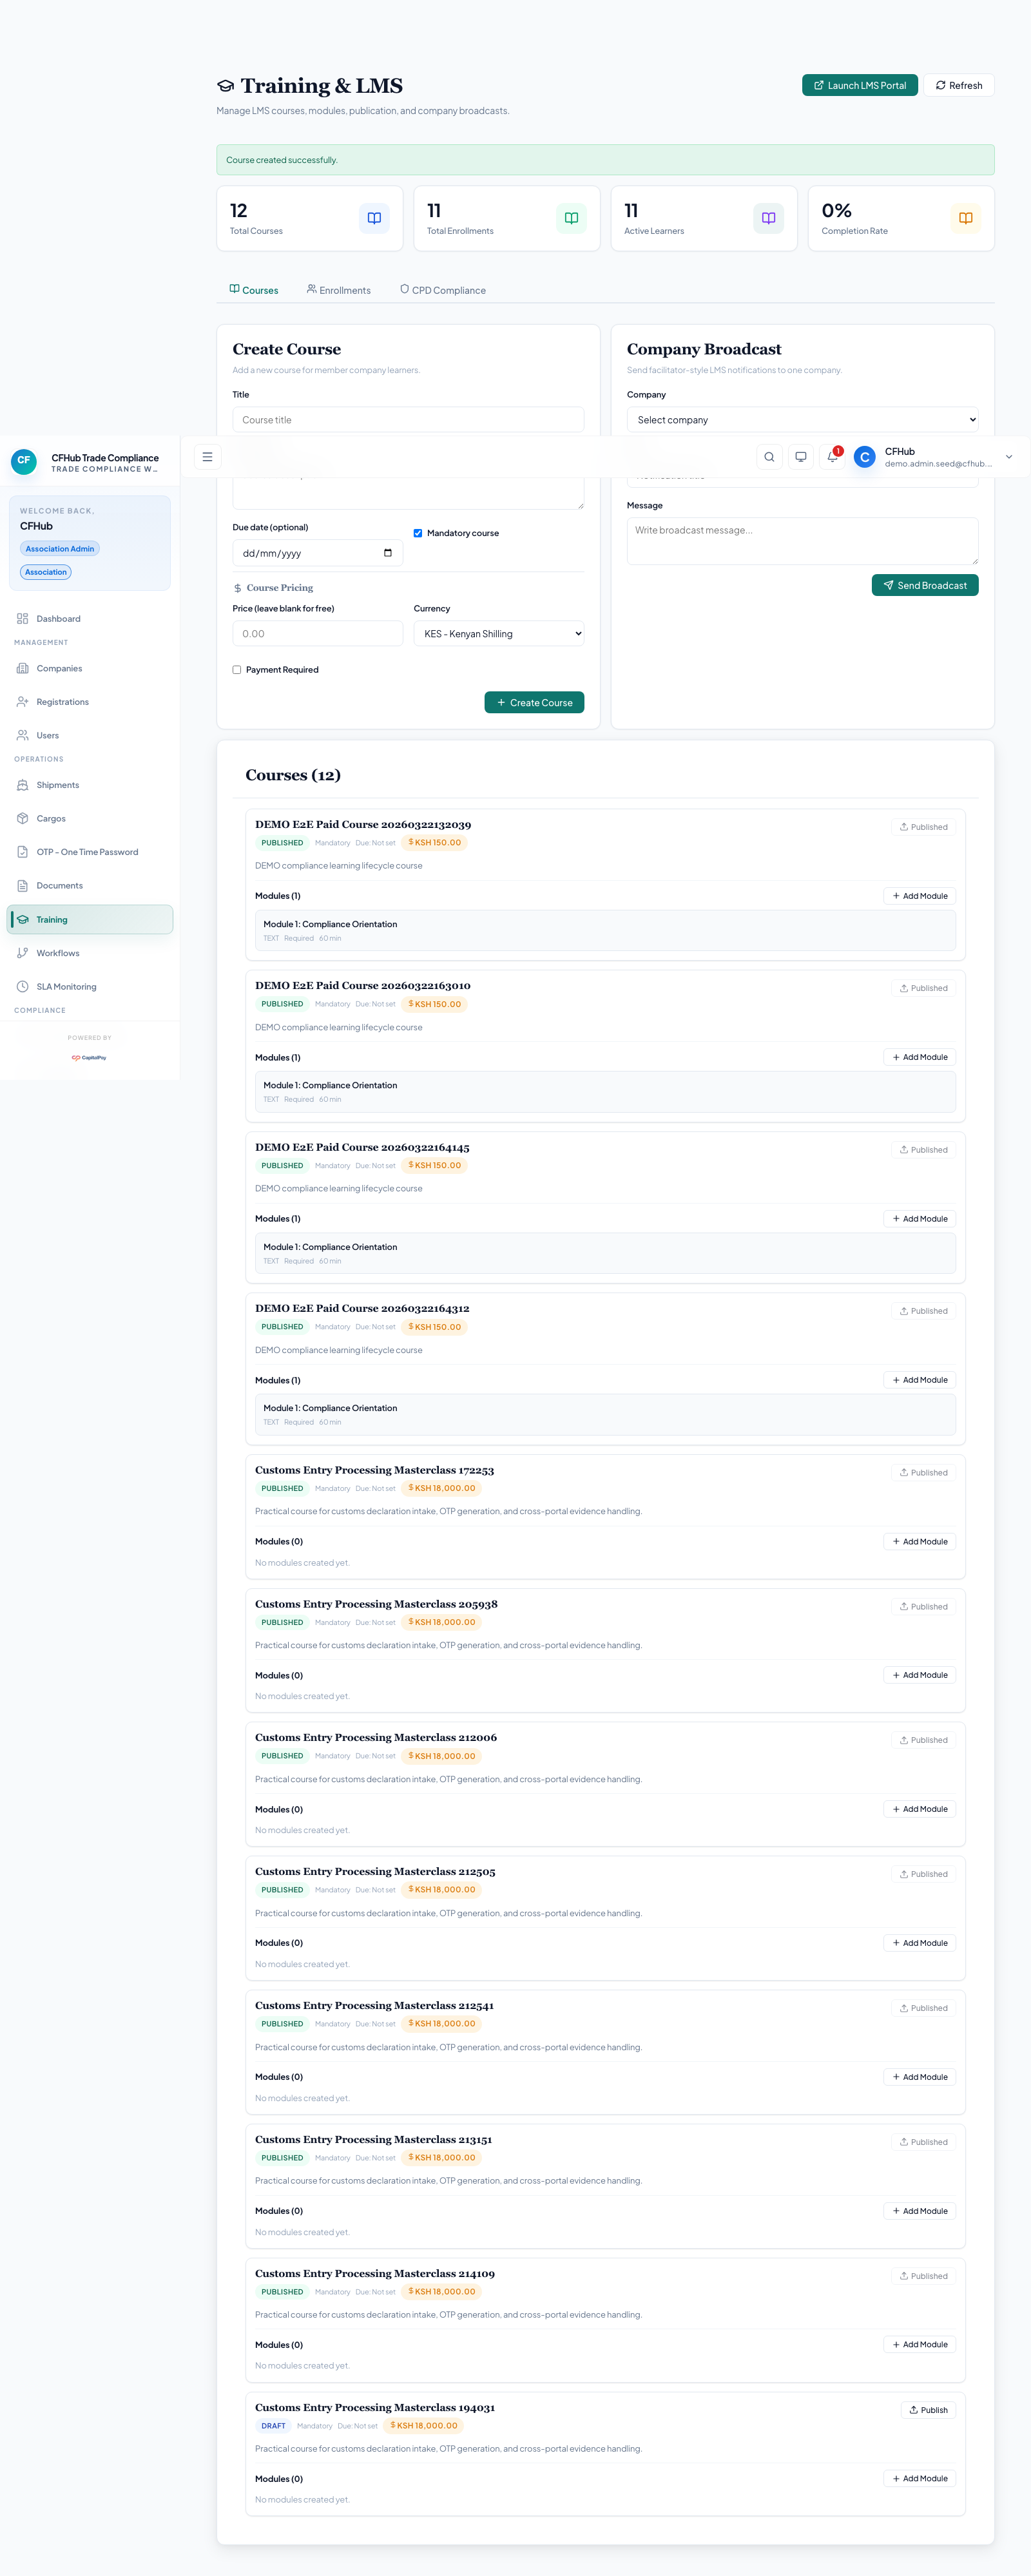Click the Course title input field

click(408, 420)
